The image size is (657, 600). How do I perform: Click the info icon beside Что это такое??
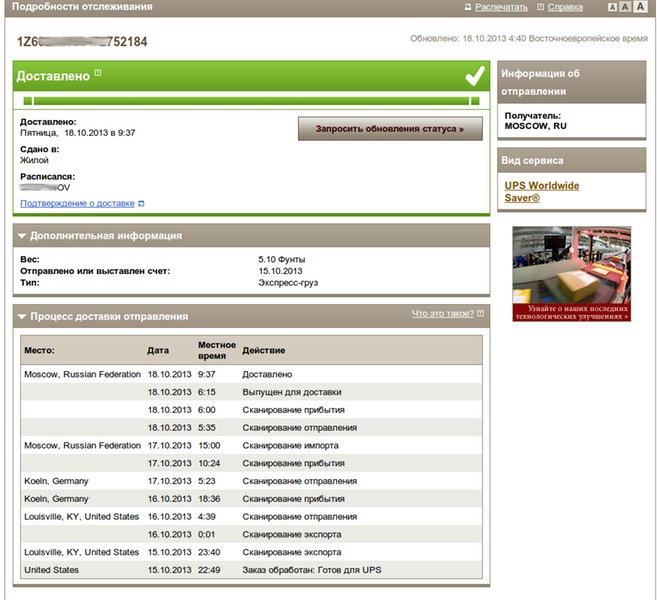(x=480, y=313)
